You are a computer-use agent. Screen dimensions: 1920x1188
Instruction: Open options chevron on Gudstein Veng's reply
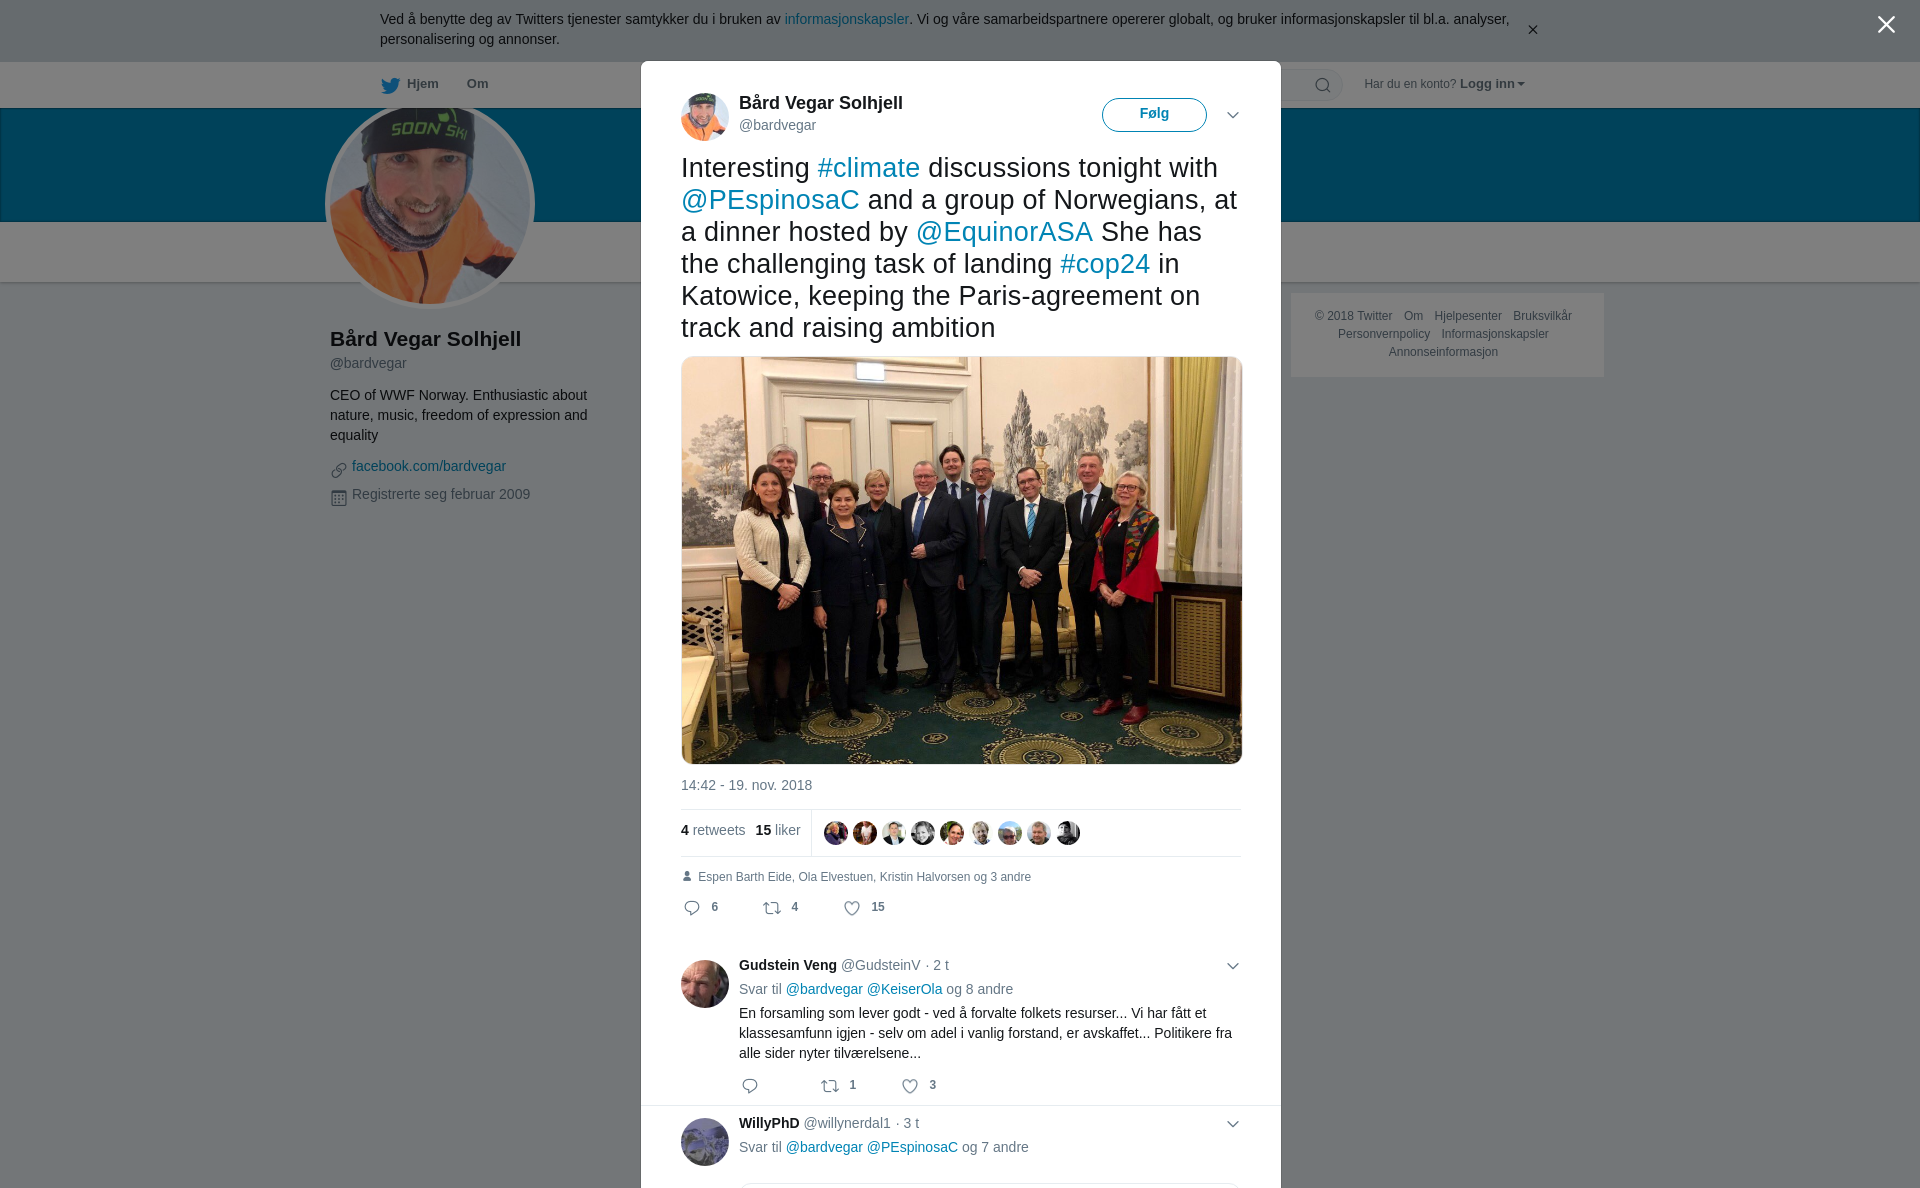(1233, 966)
